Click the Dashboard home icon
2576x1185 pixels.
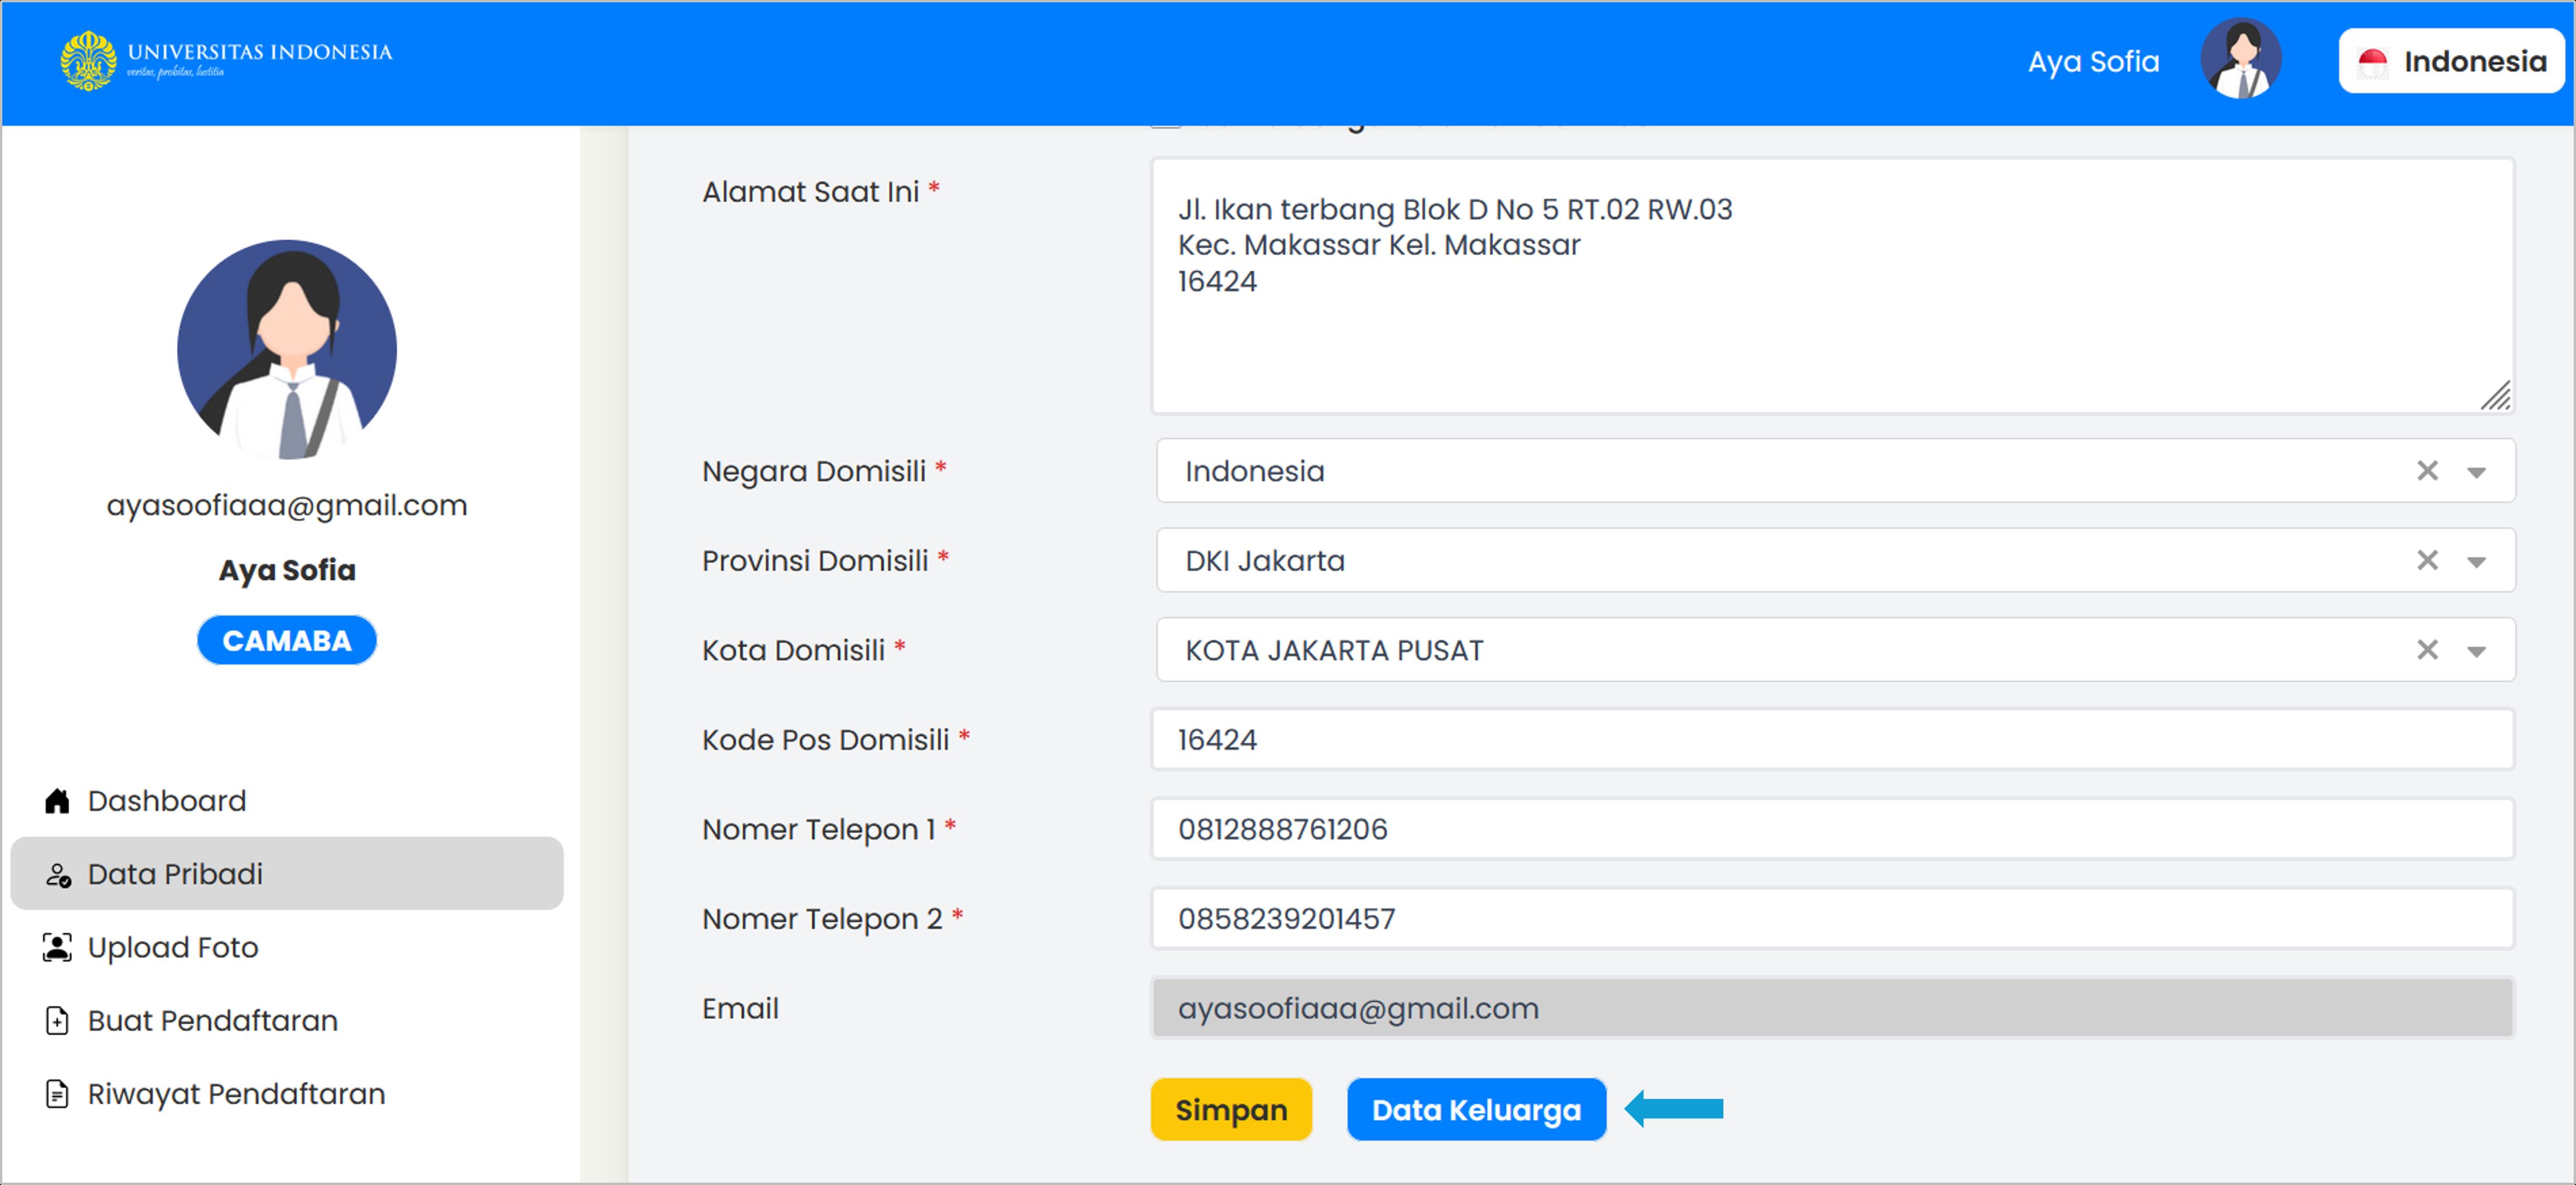point(57,801)
